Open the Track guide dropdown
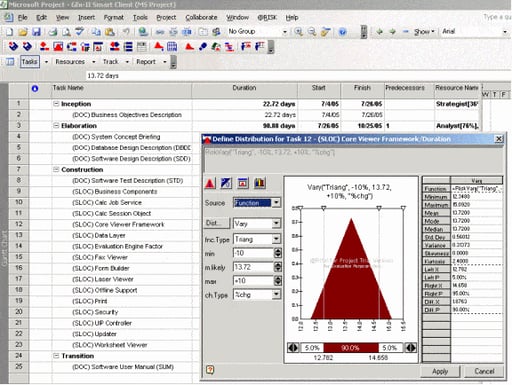Screen dimensions: 512x385 127,62
